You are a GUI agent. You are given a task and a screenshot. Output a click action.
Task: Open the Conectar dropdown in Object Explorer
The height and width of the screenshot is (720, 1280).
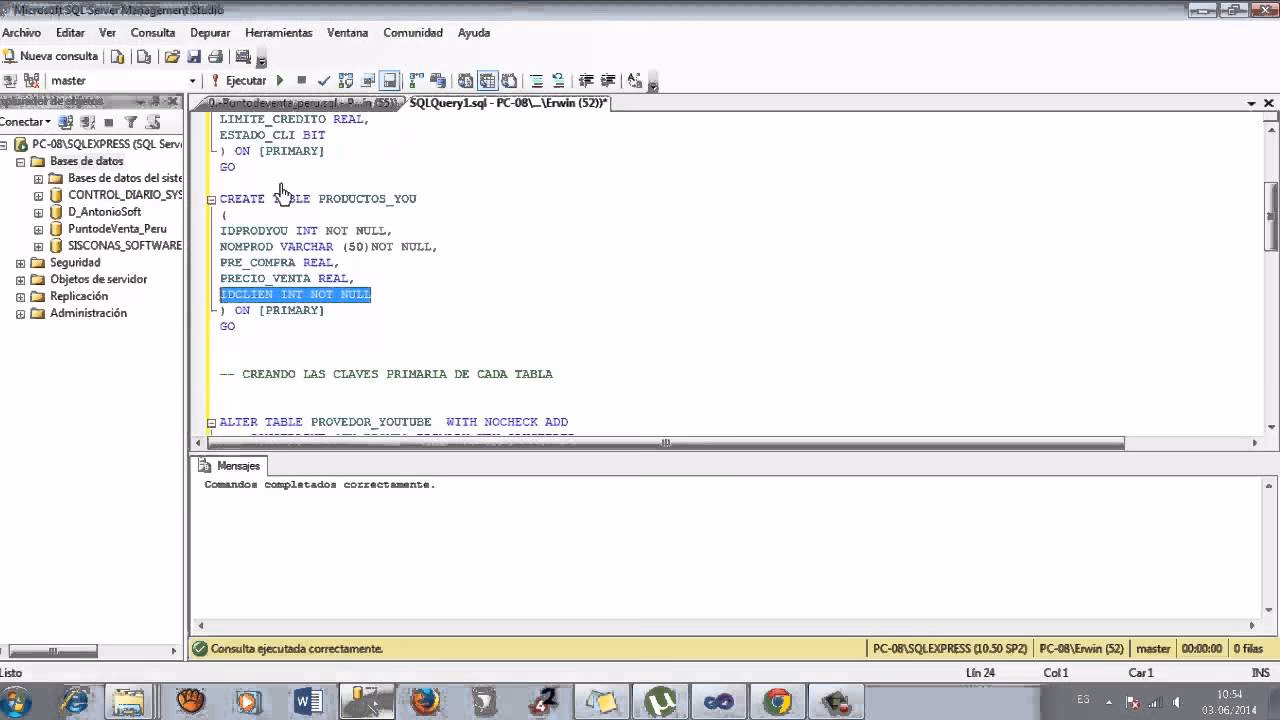point(25,122)
